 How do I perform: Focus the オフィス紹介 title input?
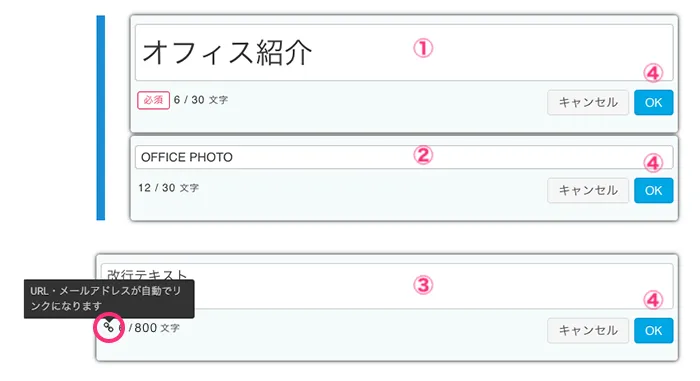click(404, 53)
